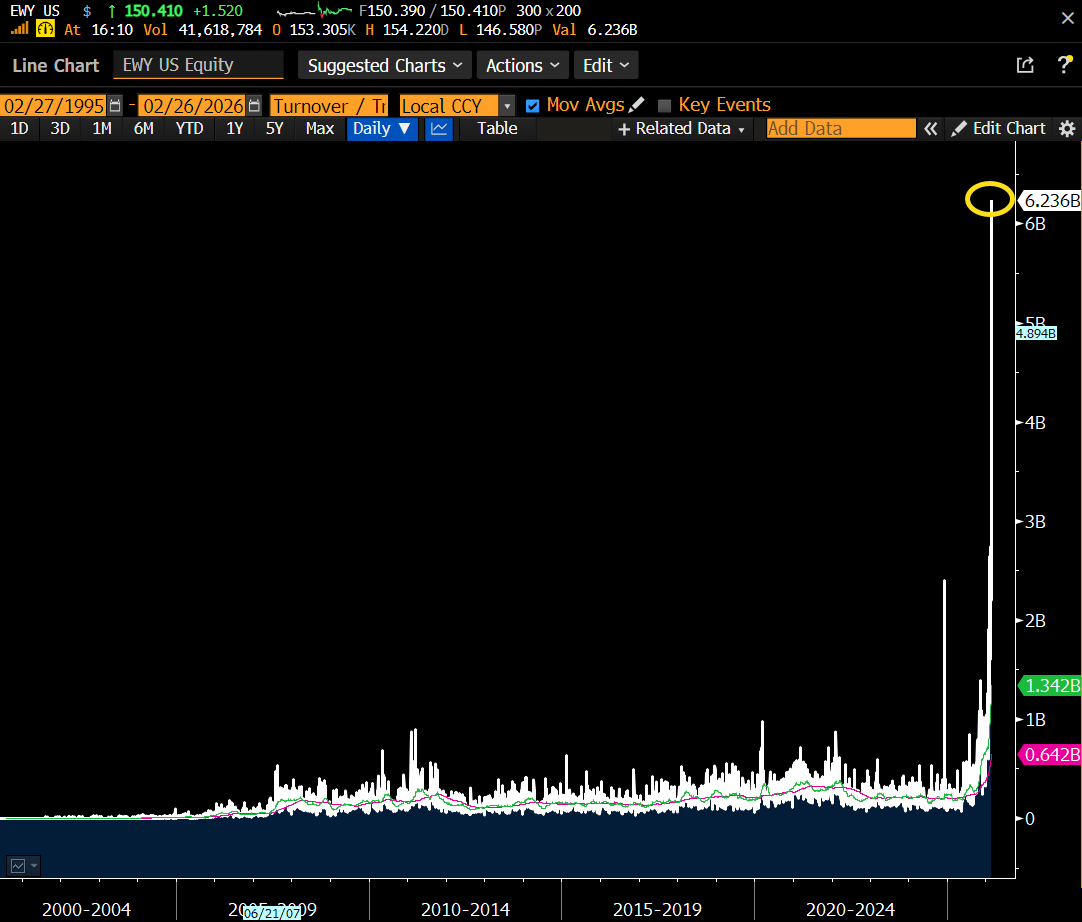Select the YTD time range

pos(189,128)
